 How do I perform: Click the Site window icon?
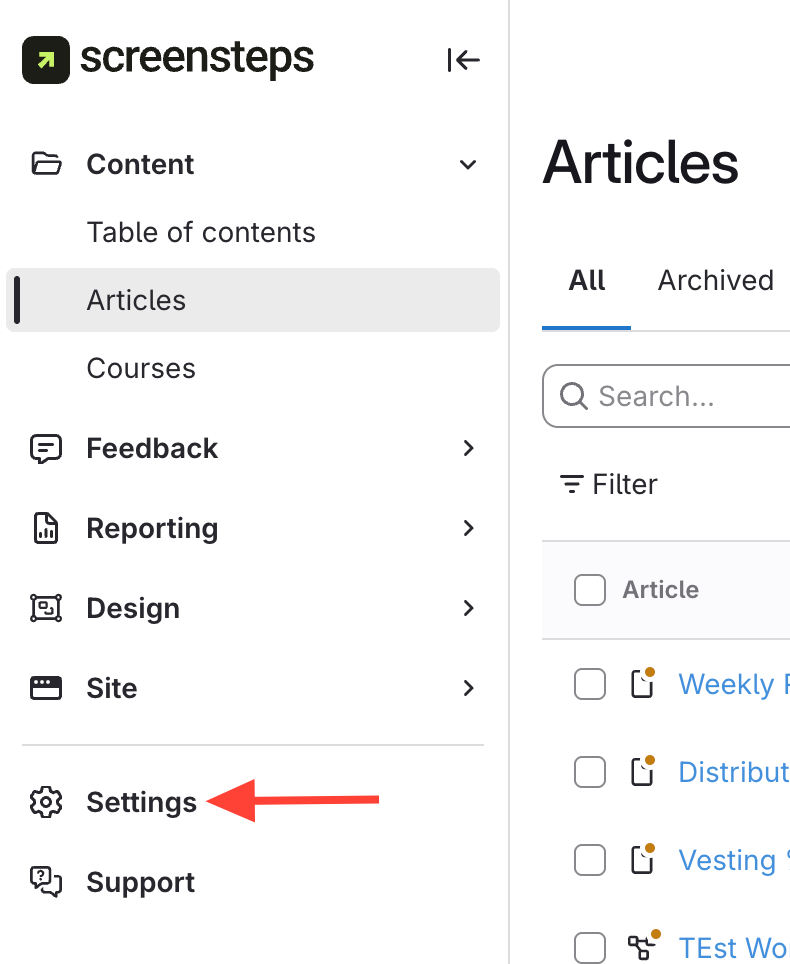point(46,688)
